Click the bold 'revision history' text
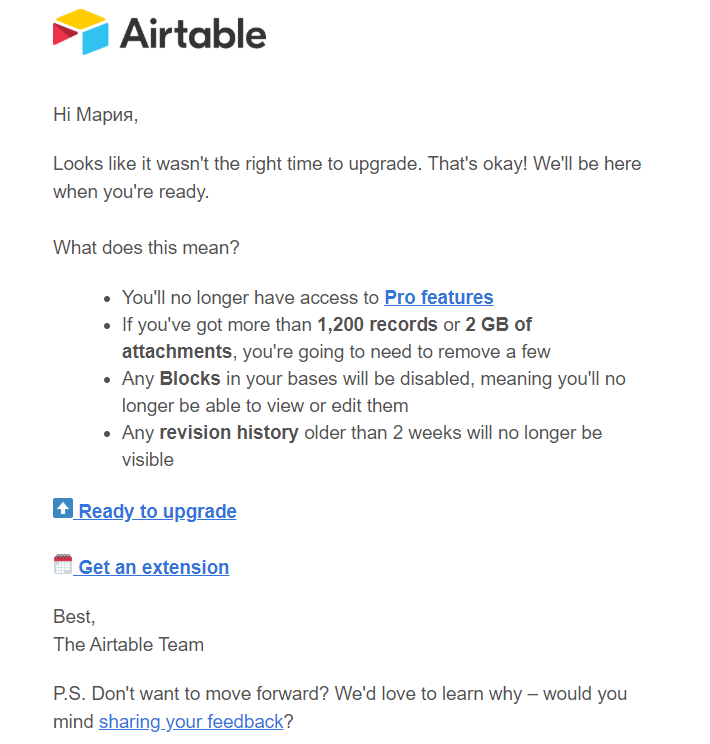710x744 pixels. tap(229, 433)
